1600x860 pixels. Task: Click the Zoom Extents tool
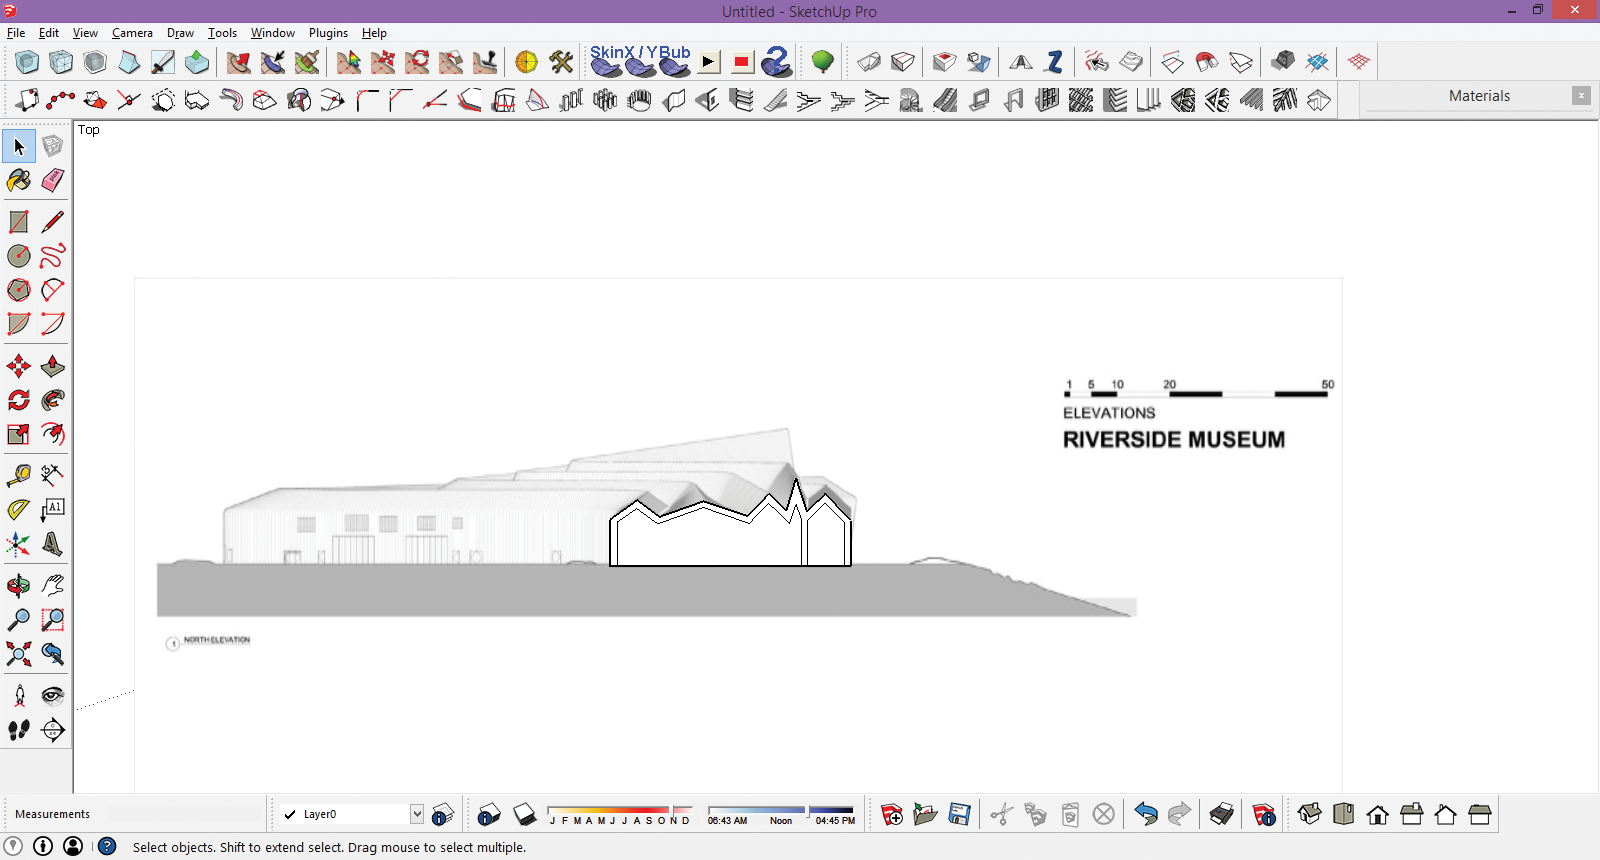point(19,654)
